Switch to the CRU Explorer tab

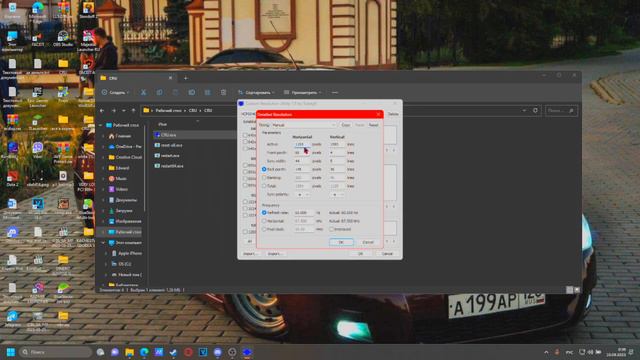point(137,78)
